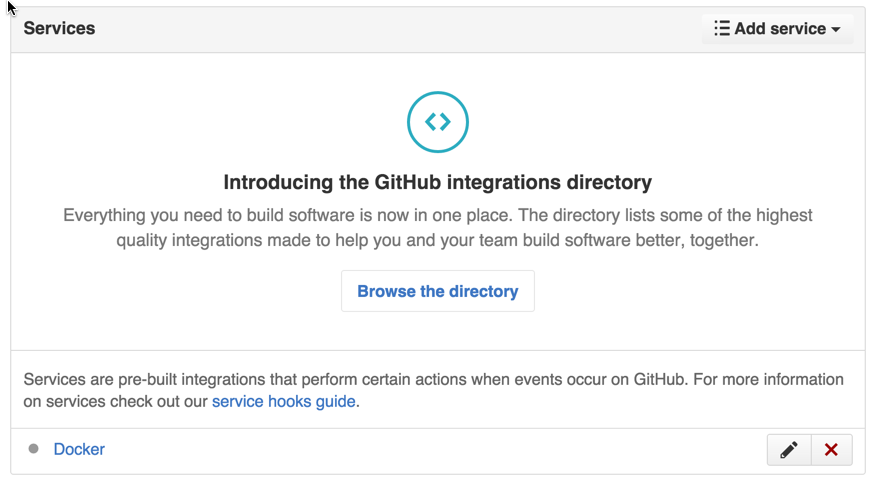876x477 pixels.
Task: Open the Add service dropdown
Action: point(778,29)
